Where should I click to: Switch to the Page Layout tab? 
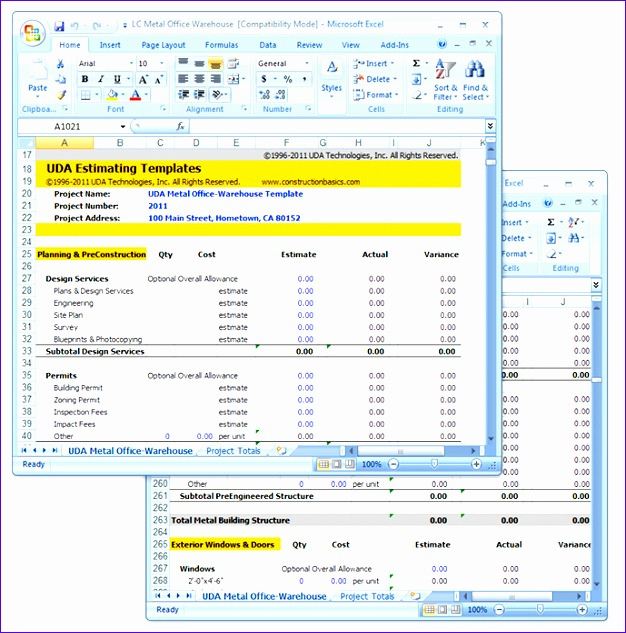point(163,45)
